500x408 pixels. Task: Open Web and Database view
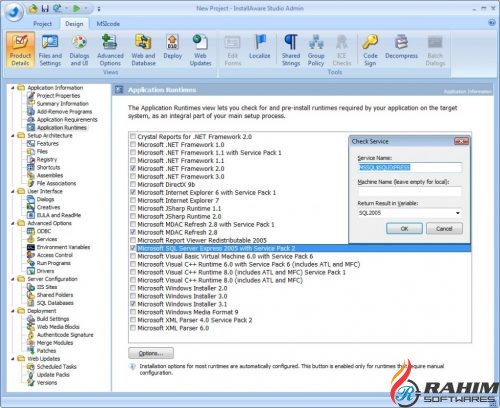pos(143,50)
